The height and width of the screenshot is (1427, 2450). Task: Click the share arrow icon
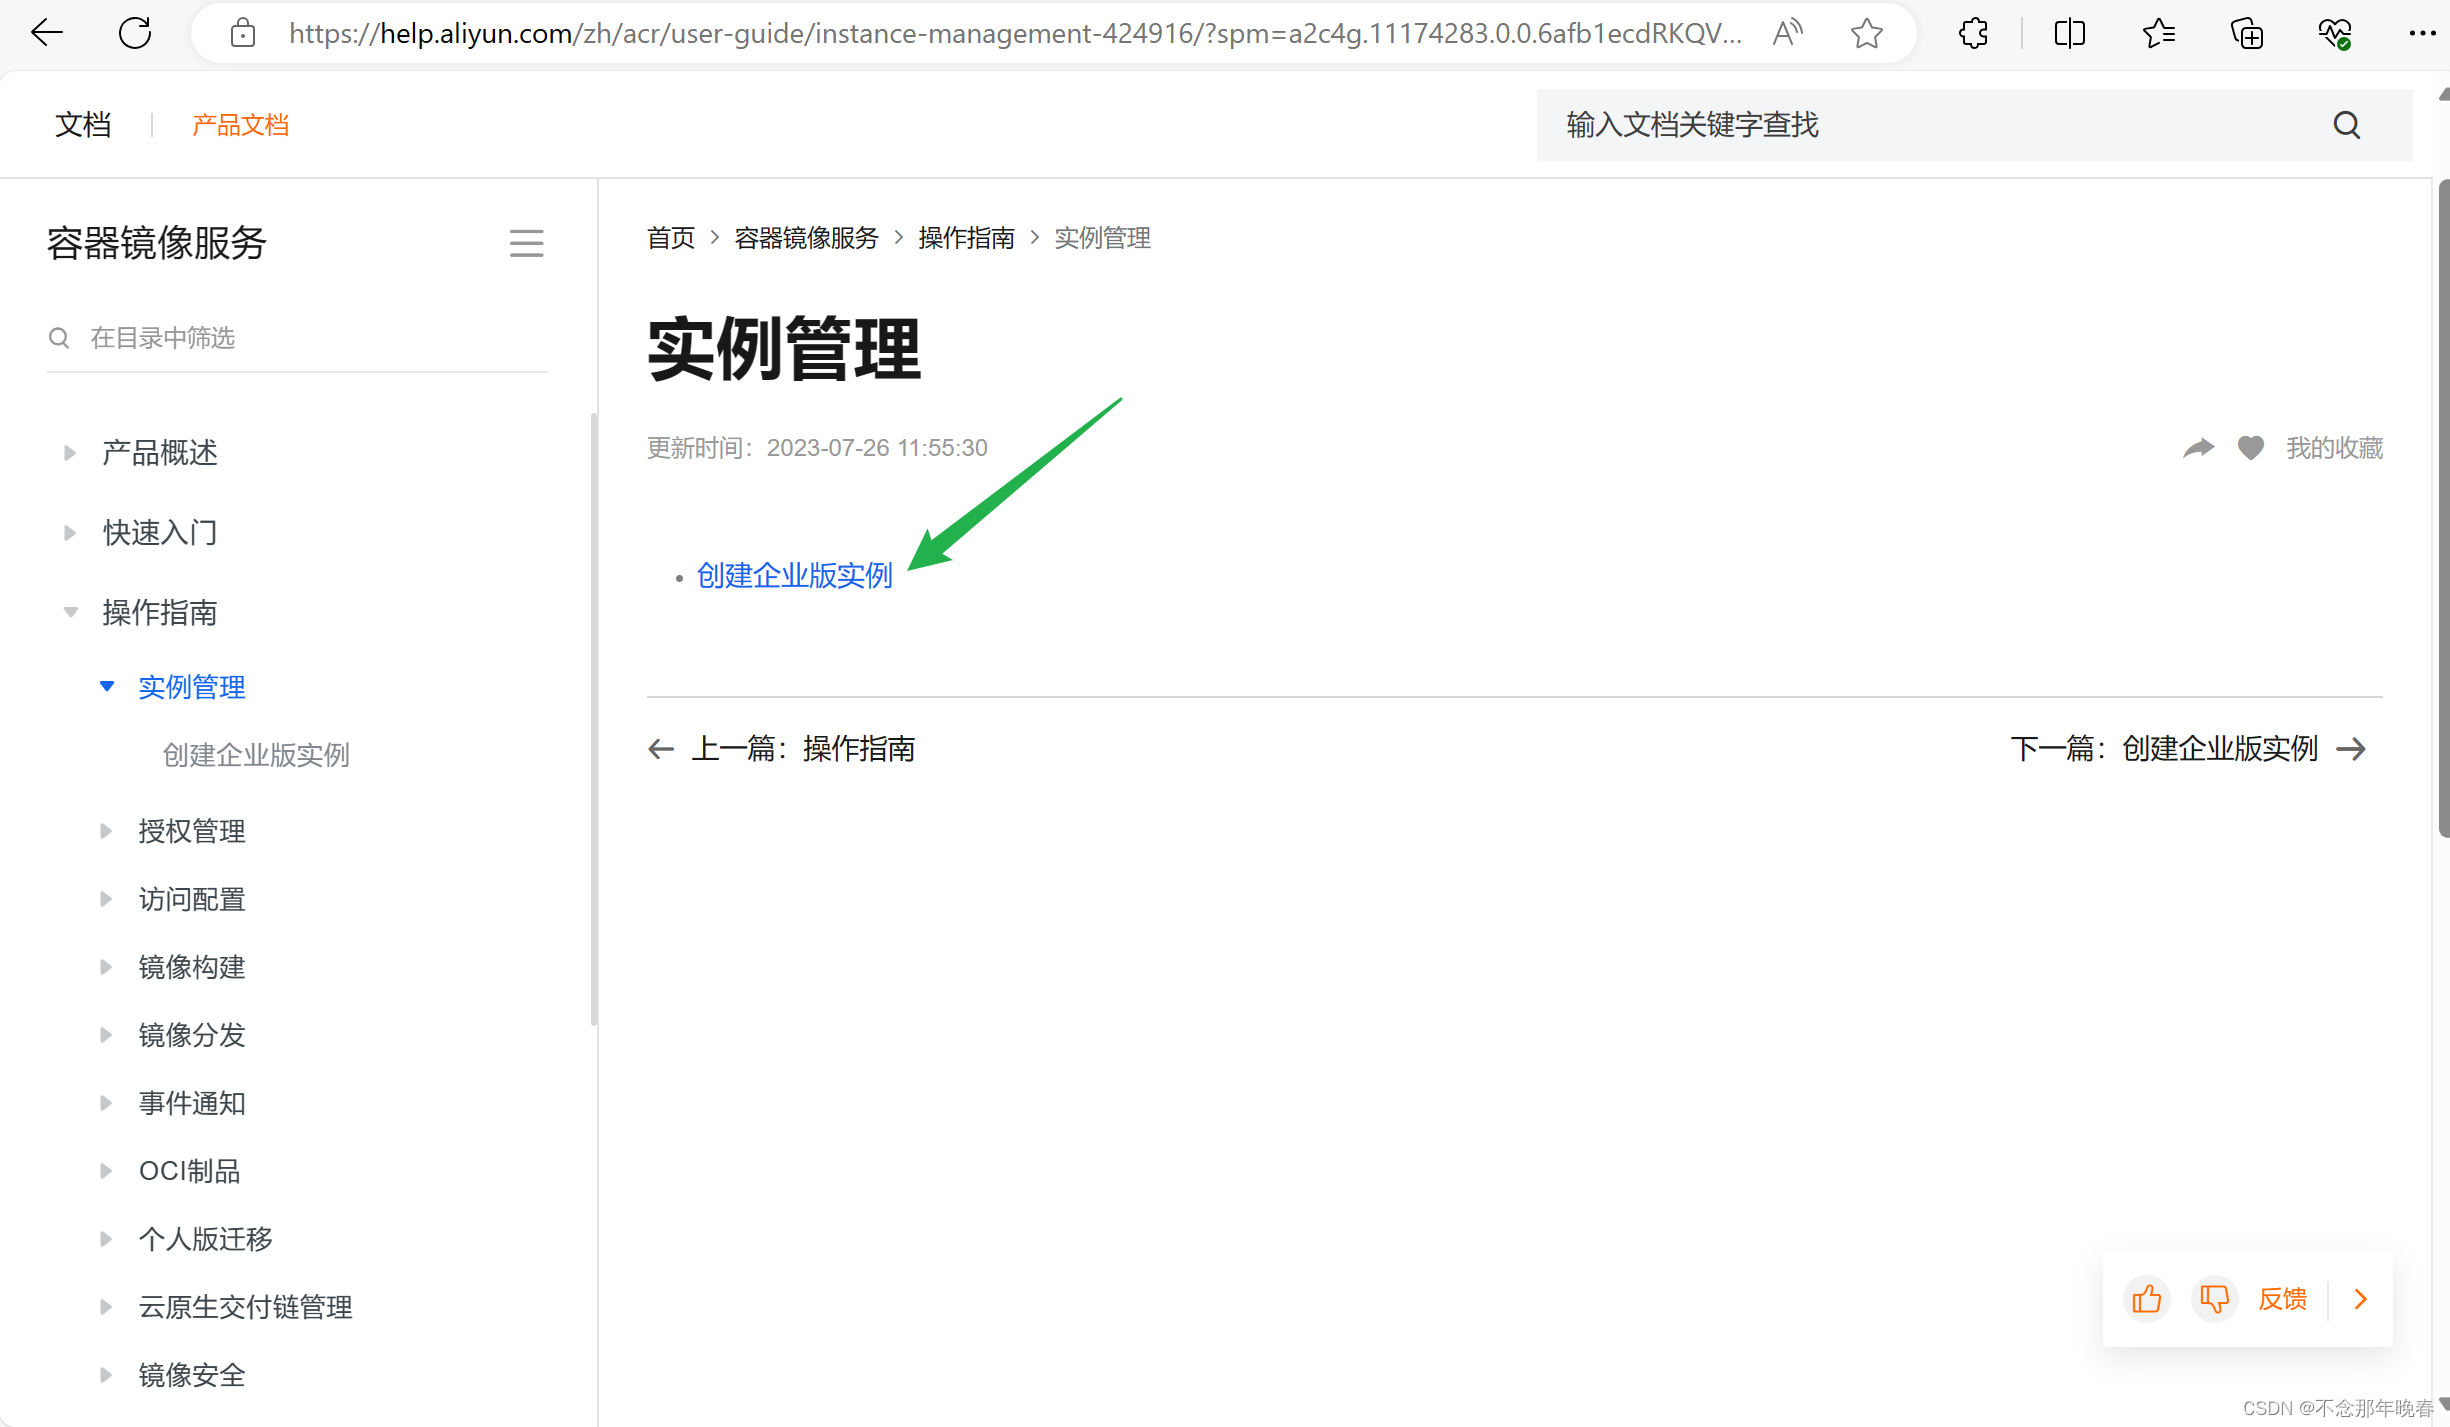pos(2198,448)
